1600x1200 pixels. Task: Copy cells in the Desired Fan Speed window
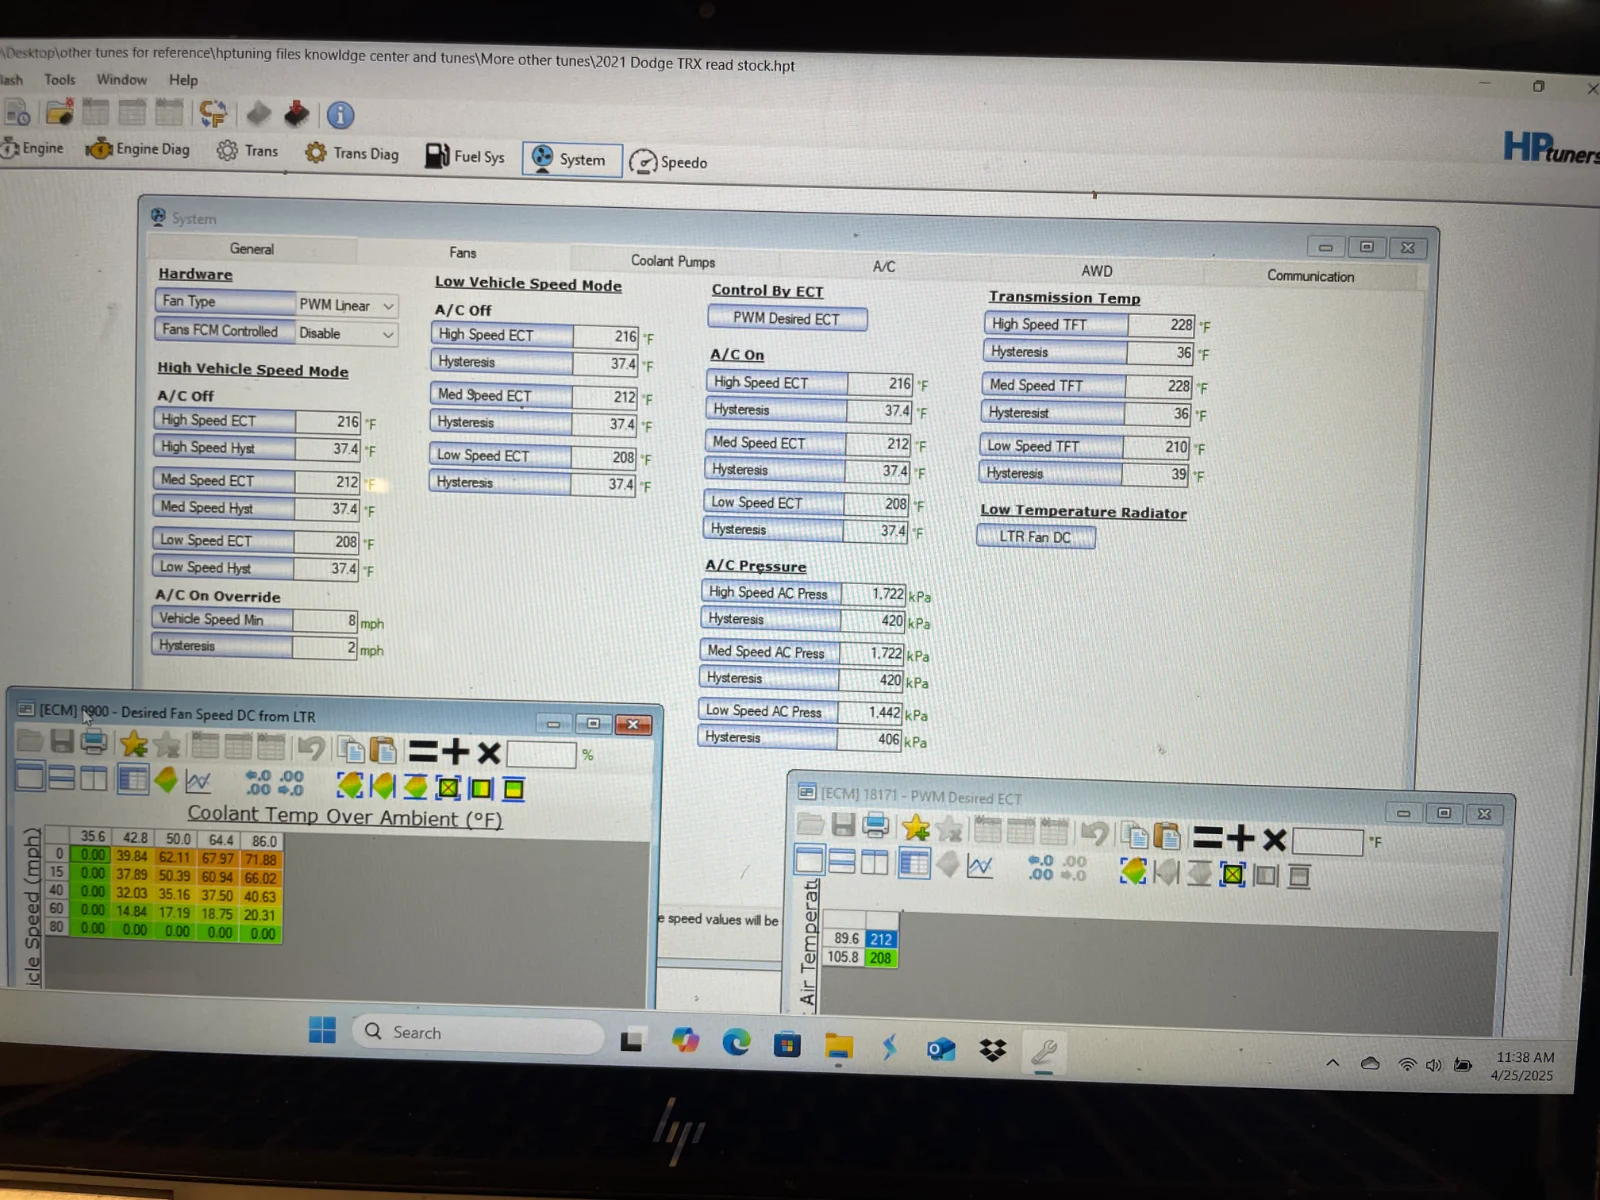pos(351,749)
